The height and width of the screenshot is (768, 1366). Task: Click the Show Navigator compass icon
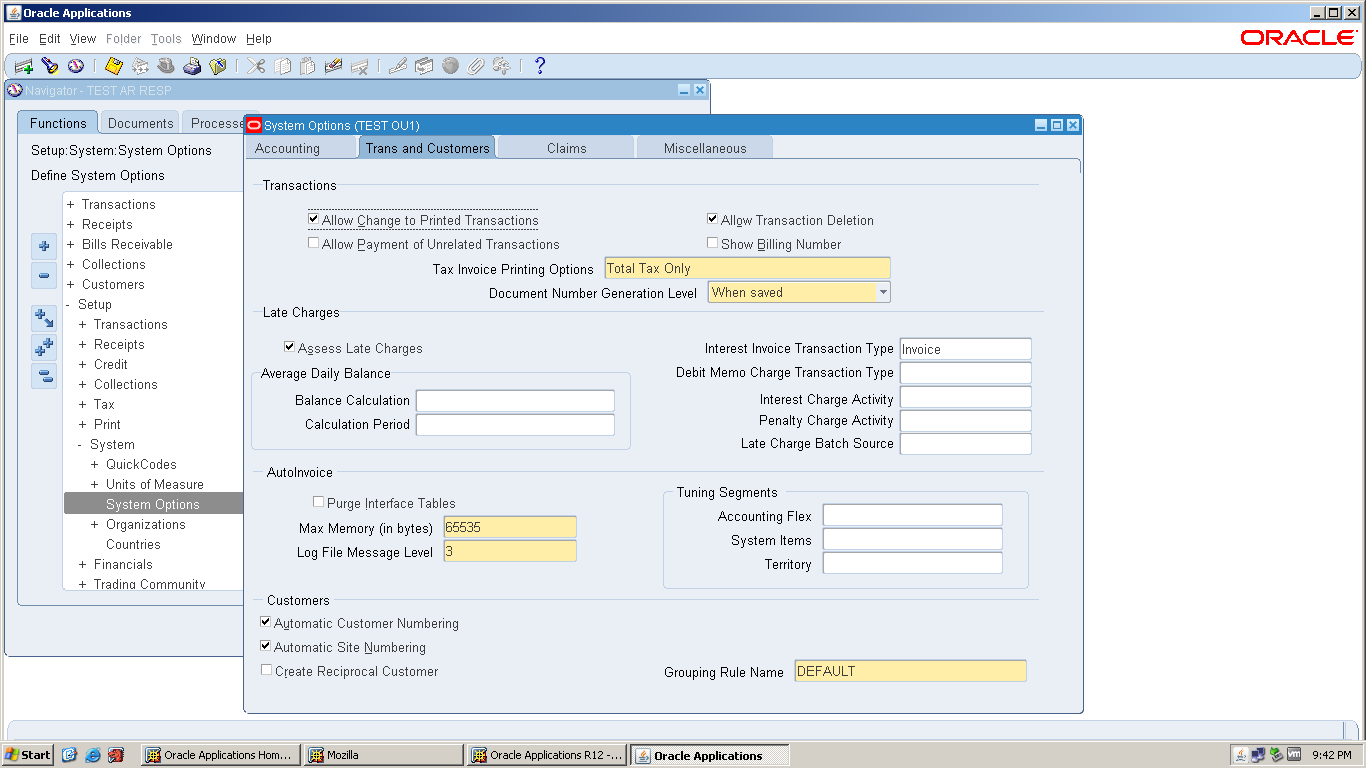tap(76, 66)
